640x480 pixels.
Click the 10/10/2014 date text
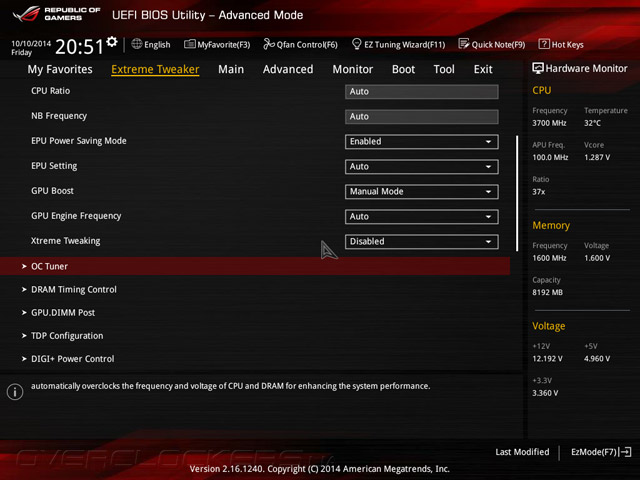pyautogui.click(x=31, y=44)
